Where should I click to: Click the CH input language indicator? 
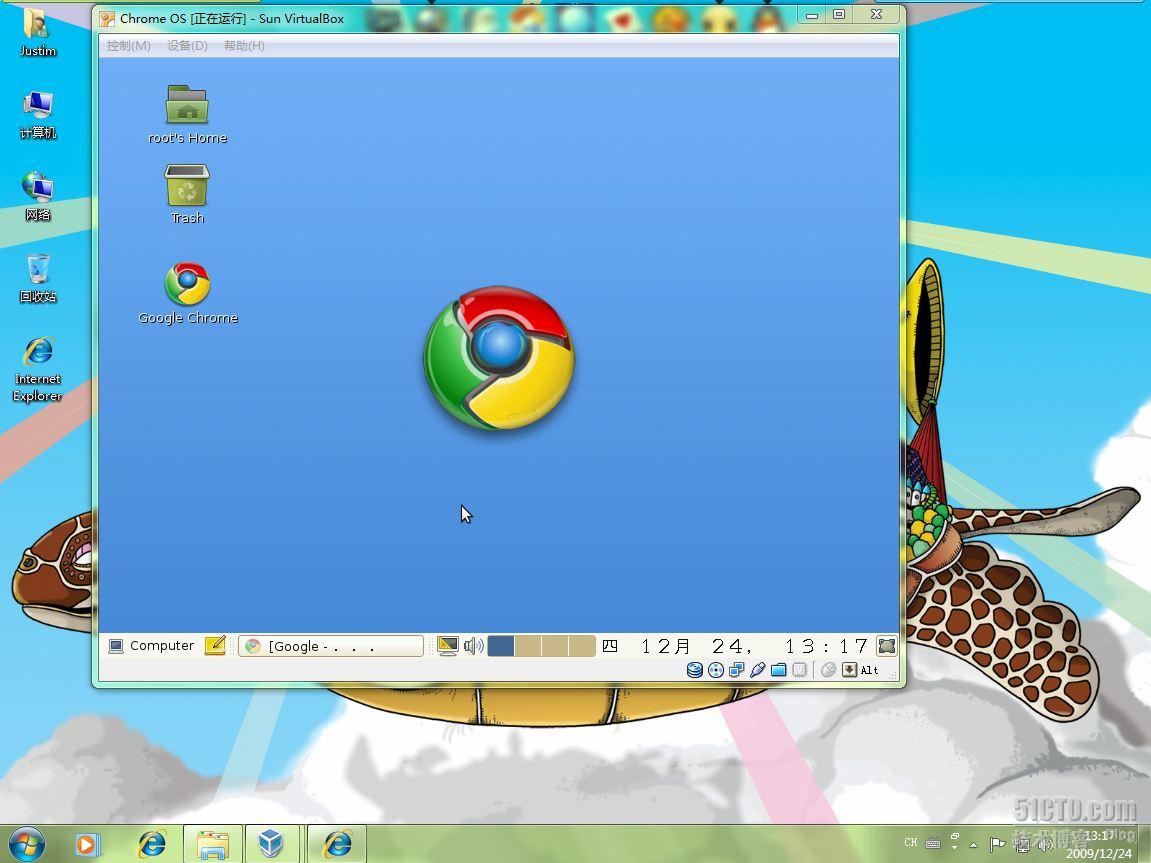911,842
